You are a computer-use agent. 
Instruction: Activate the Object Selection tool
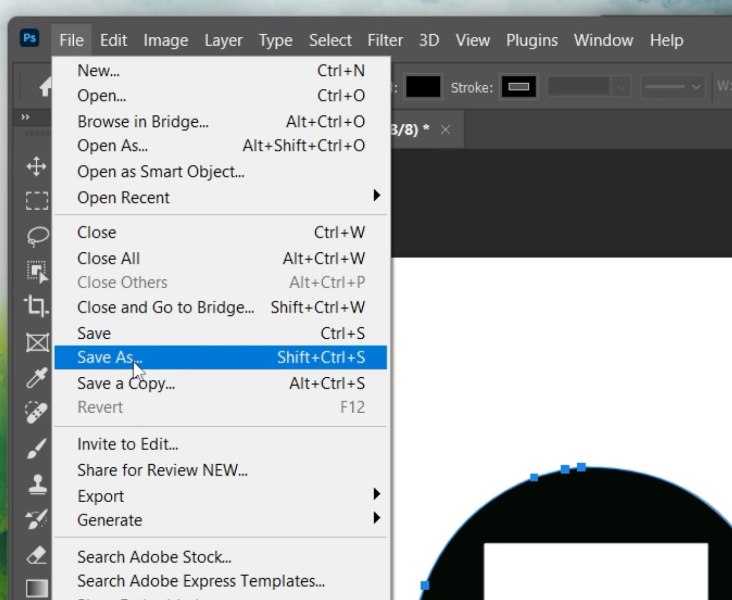pos(37,271)
